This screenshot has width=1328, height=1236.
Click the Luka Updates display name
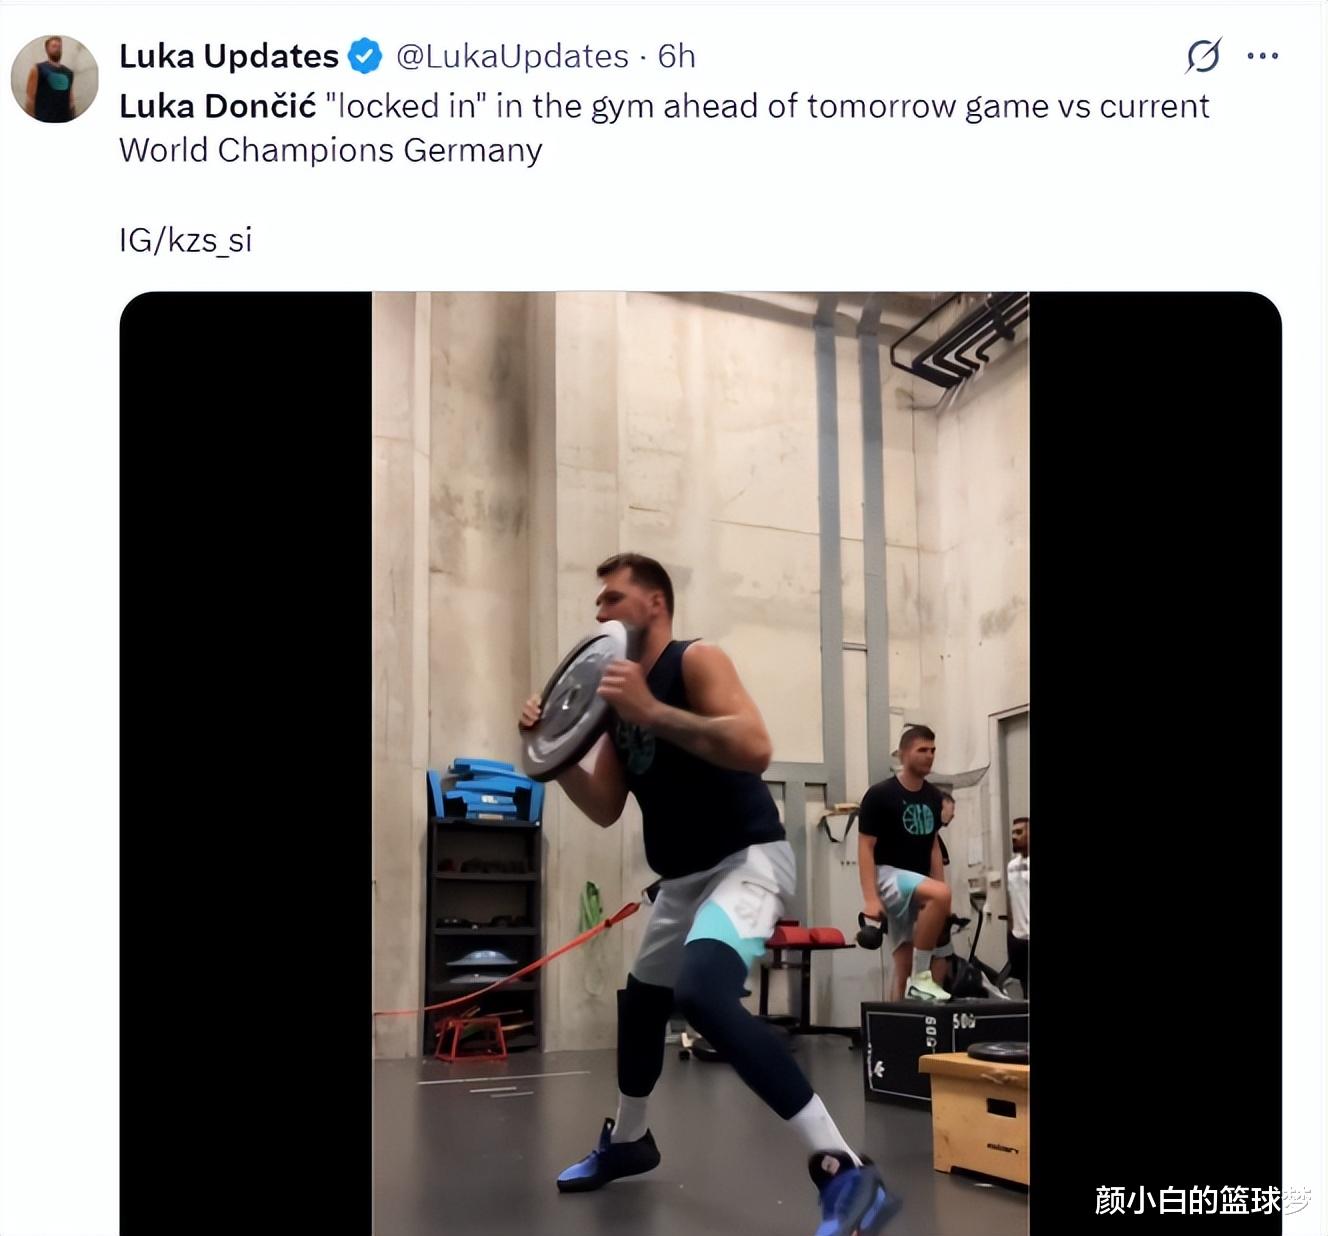click(229, 56)
